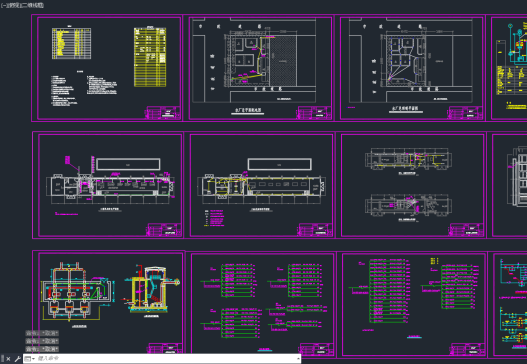Click the 全厂总平面 drawing title text

click(248, 110)
